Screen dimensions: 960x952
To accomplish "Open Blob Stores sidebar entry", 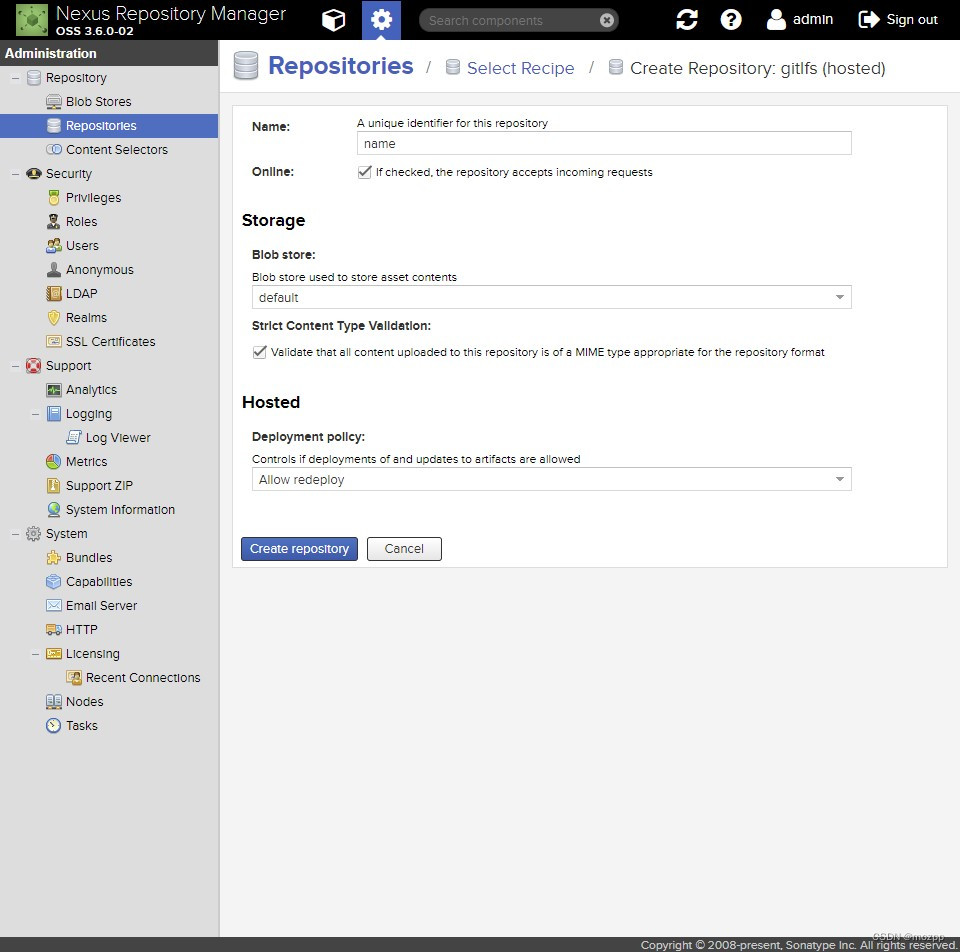I will pos(109,102).
